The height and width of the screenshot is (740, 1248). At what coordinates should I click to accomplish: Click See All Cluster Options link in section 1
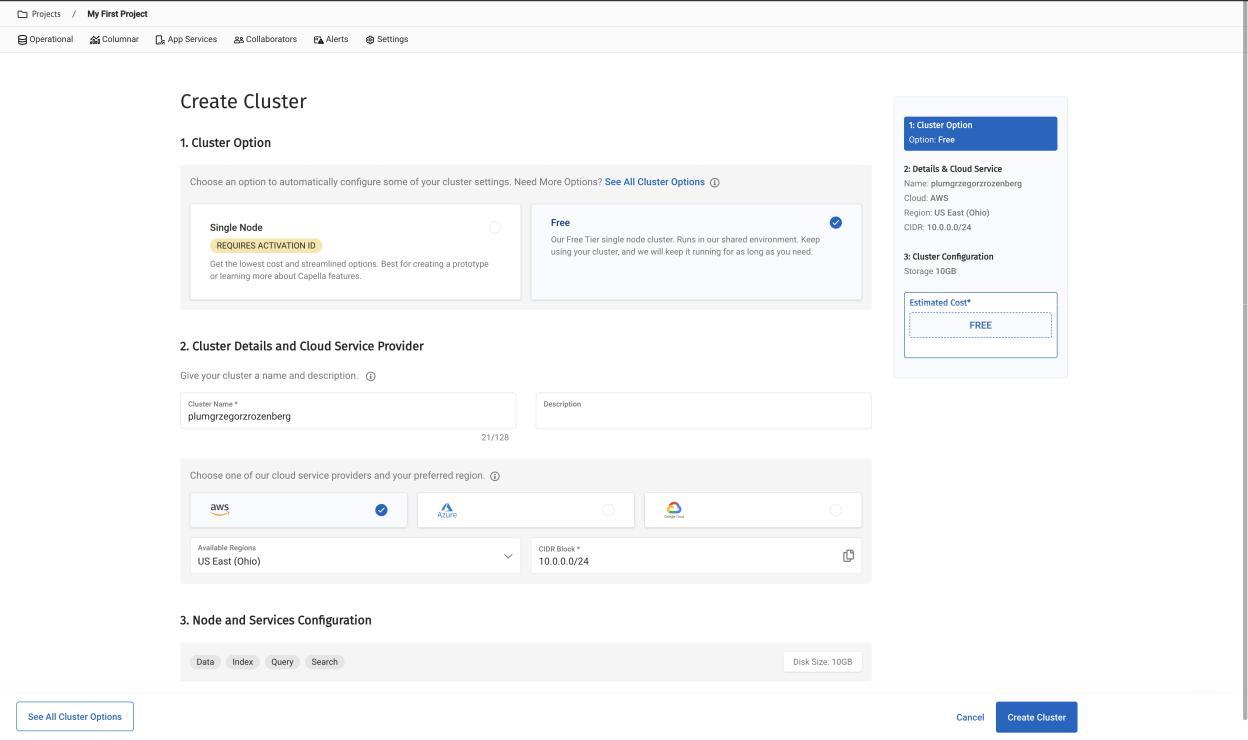point(655,182)
